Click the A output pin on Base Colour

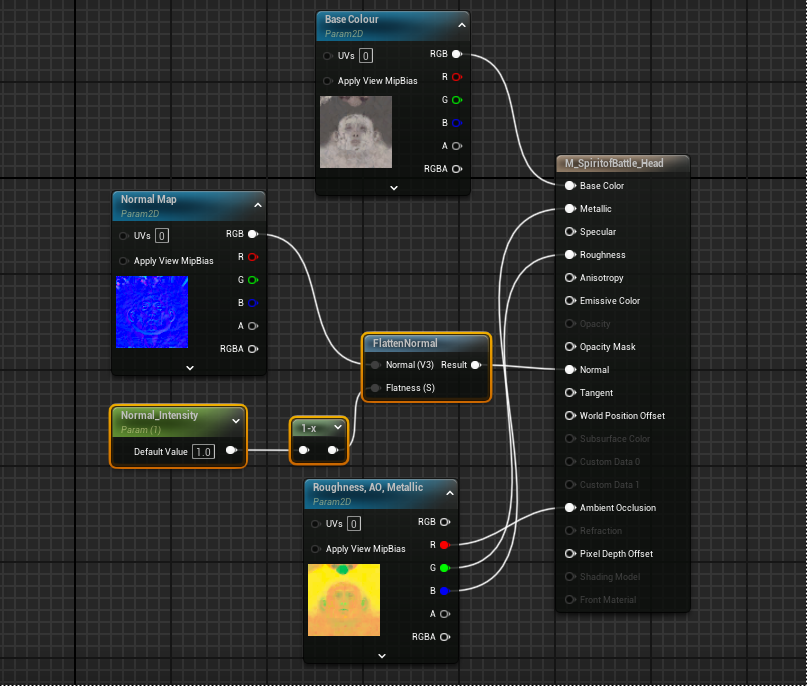[457, 146]
